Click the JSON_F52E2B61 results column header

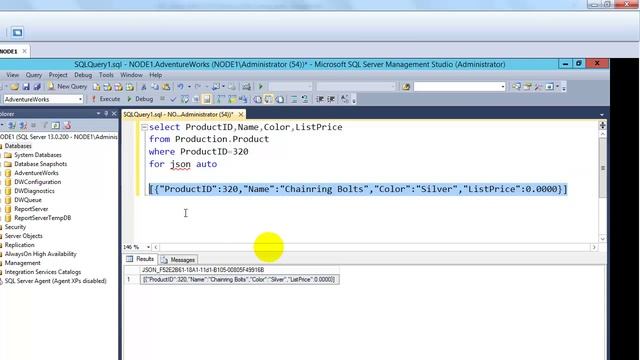click(240, 270)
